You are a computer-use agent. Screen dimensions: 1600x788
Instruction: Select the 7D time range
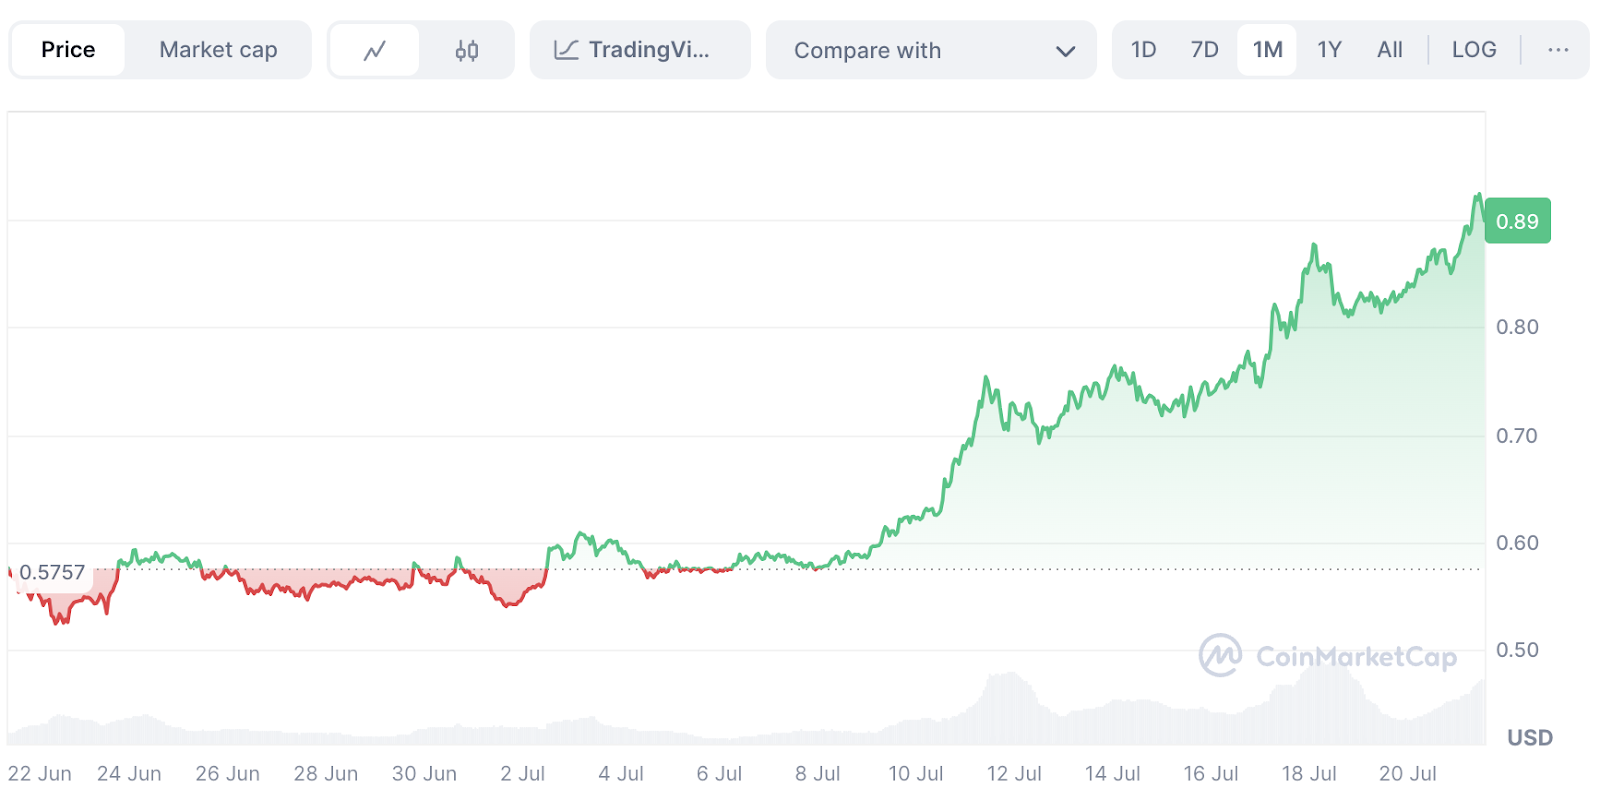[1204, 50]
